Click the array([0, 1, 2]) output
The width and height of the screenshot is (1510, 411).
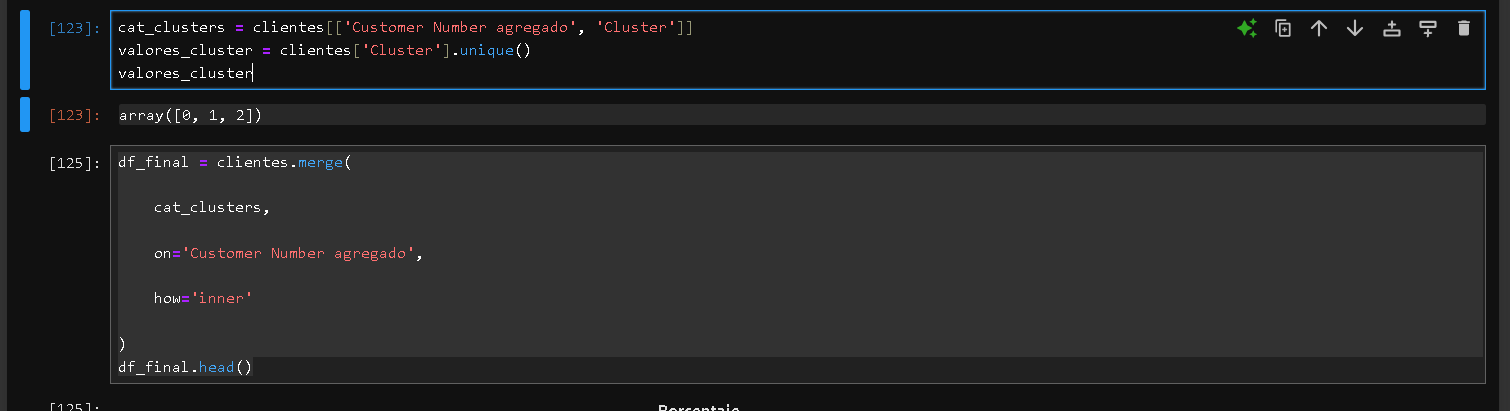(190, 116)
